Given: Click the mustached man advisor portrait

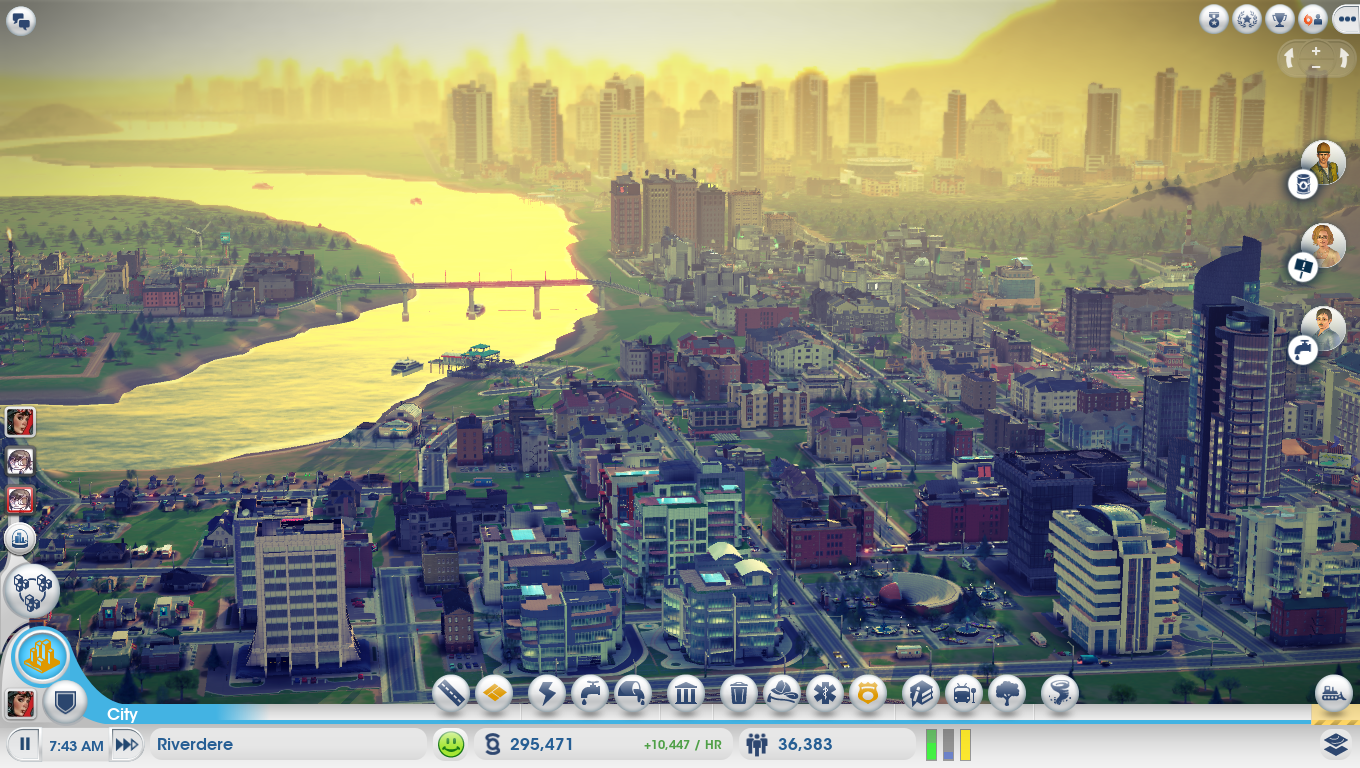Looking at the screenshot, I should [x=1324, y=328].
